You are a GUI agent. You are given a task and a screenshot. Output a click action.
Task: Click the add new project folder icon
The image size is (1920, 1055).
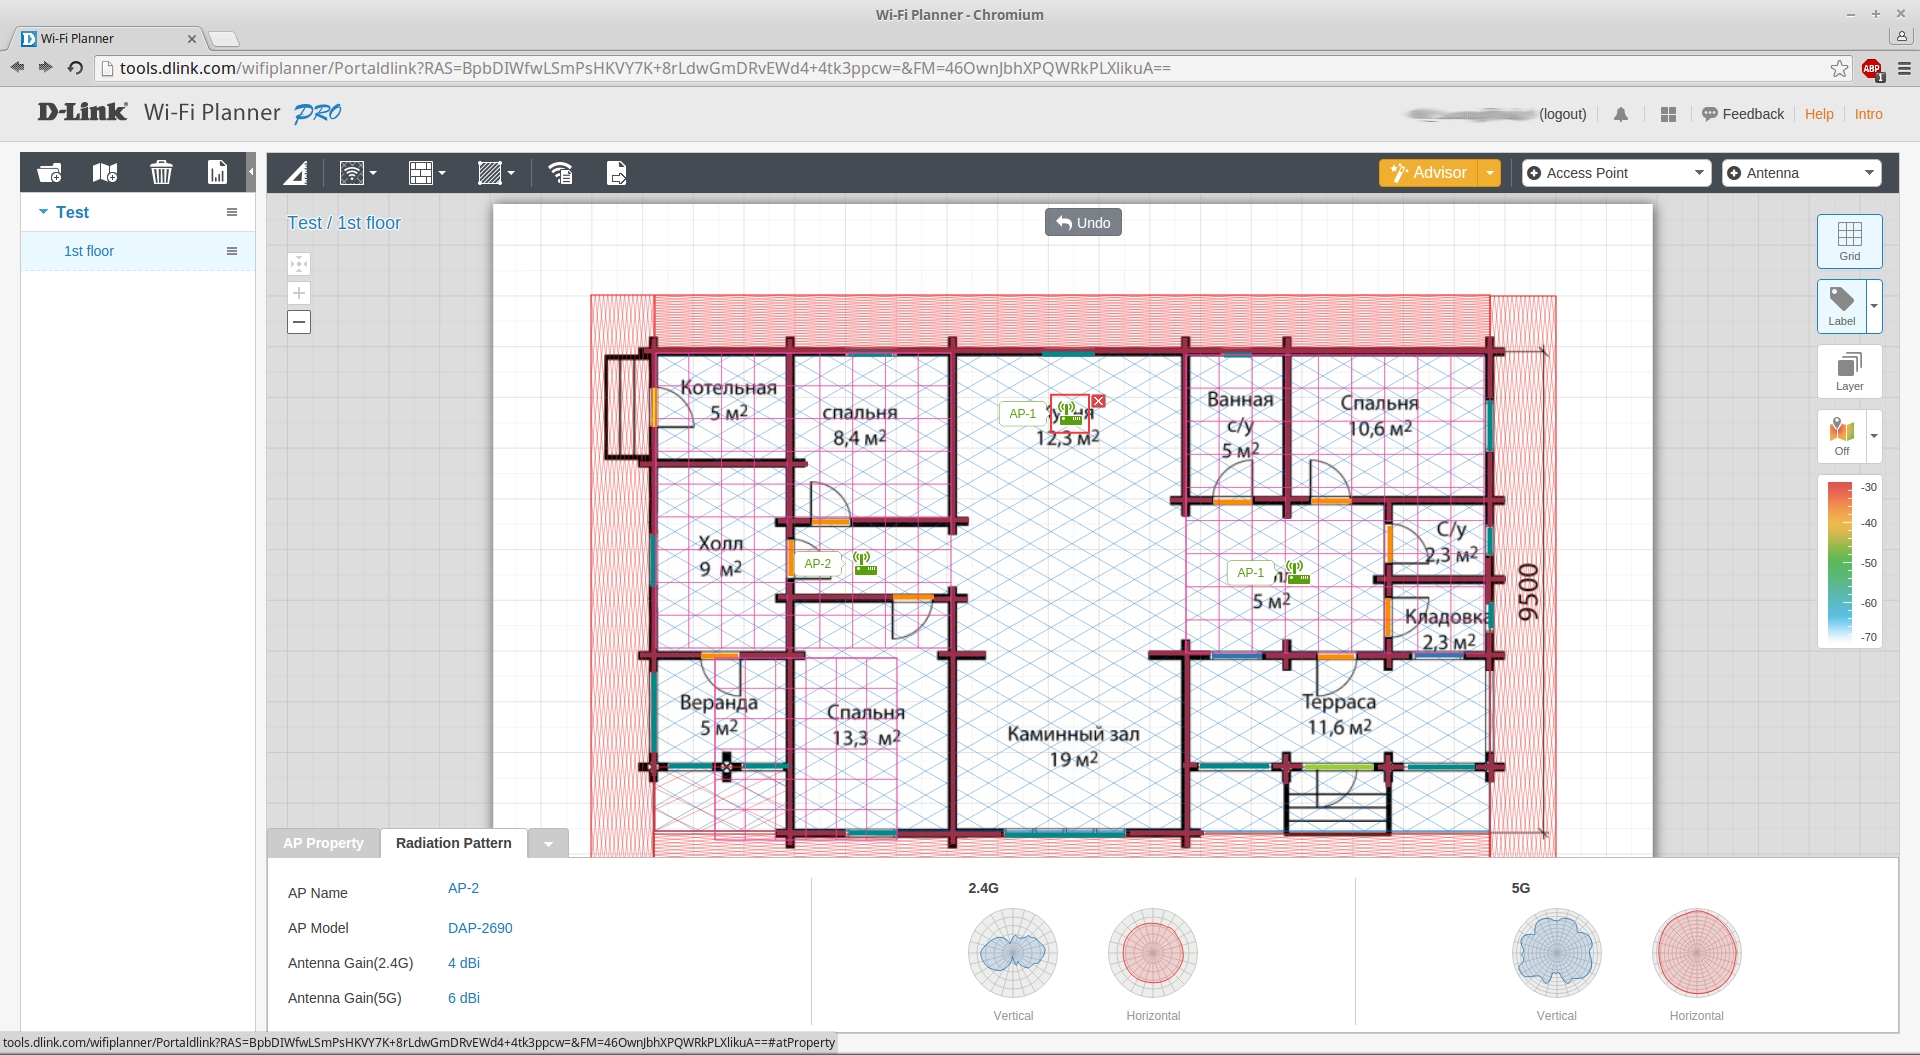coord(49,173)
